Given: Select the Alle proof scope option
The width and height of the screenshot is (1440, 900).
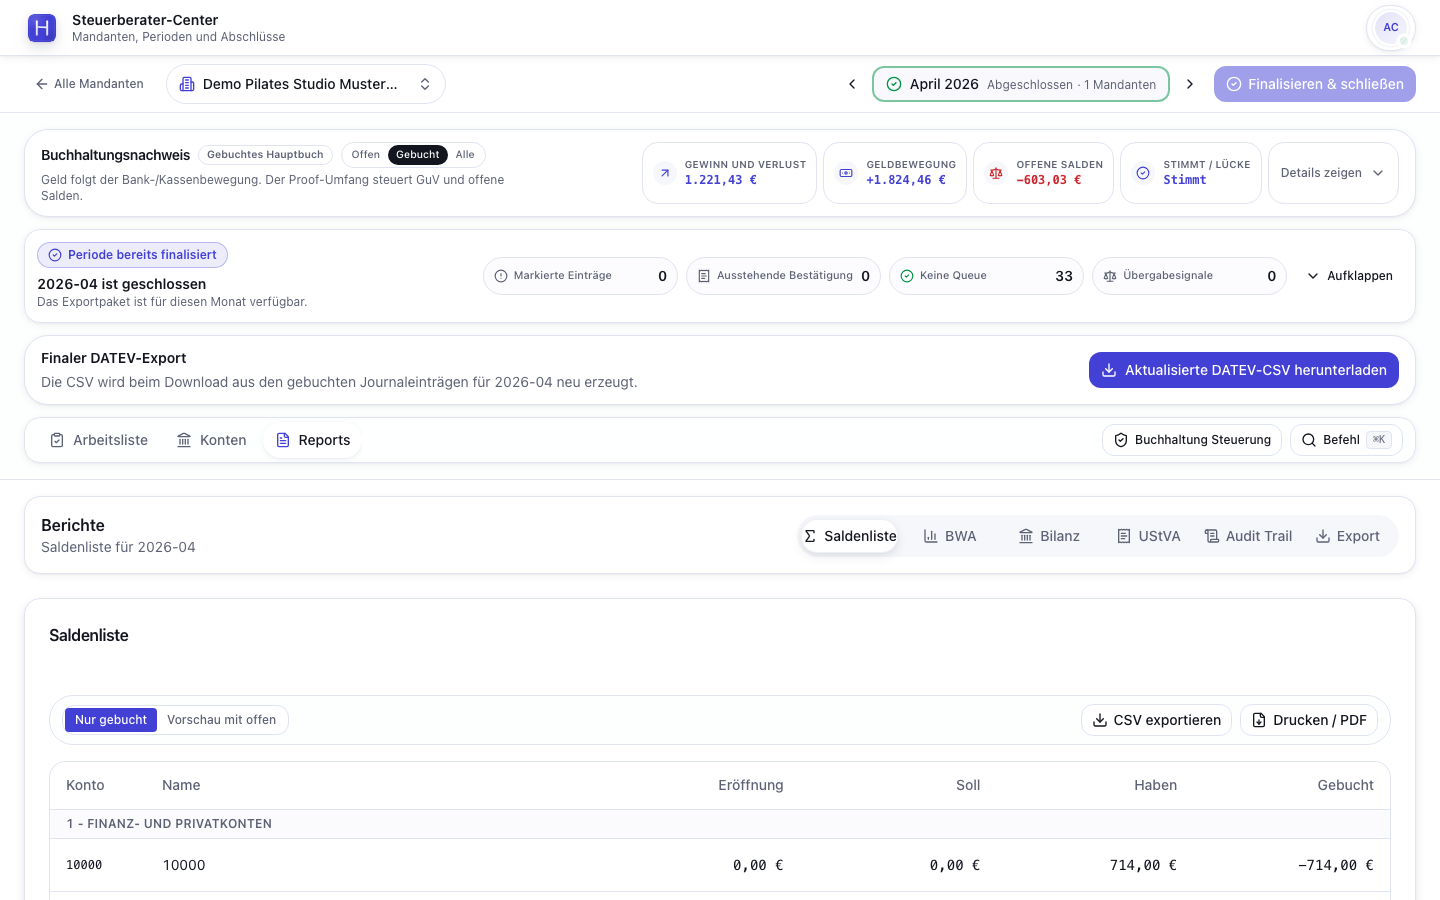Looking at the screenshot, I should [x=465, y=155].
